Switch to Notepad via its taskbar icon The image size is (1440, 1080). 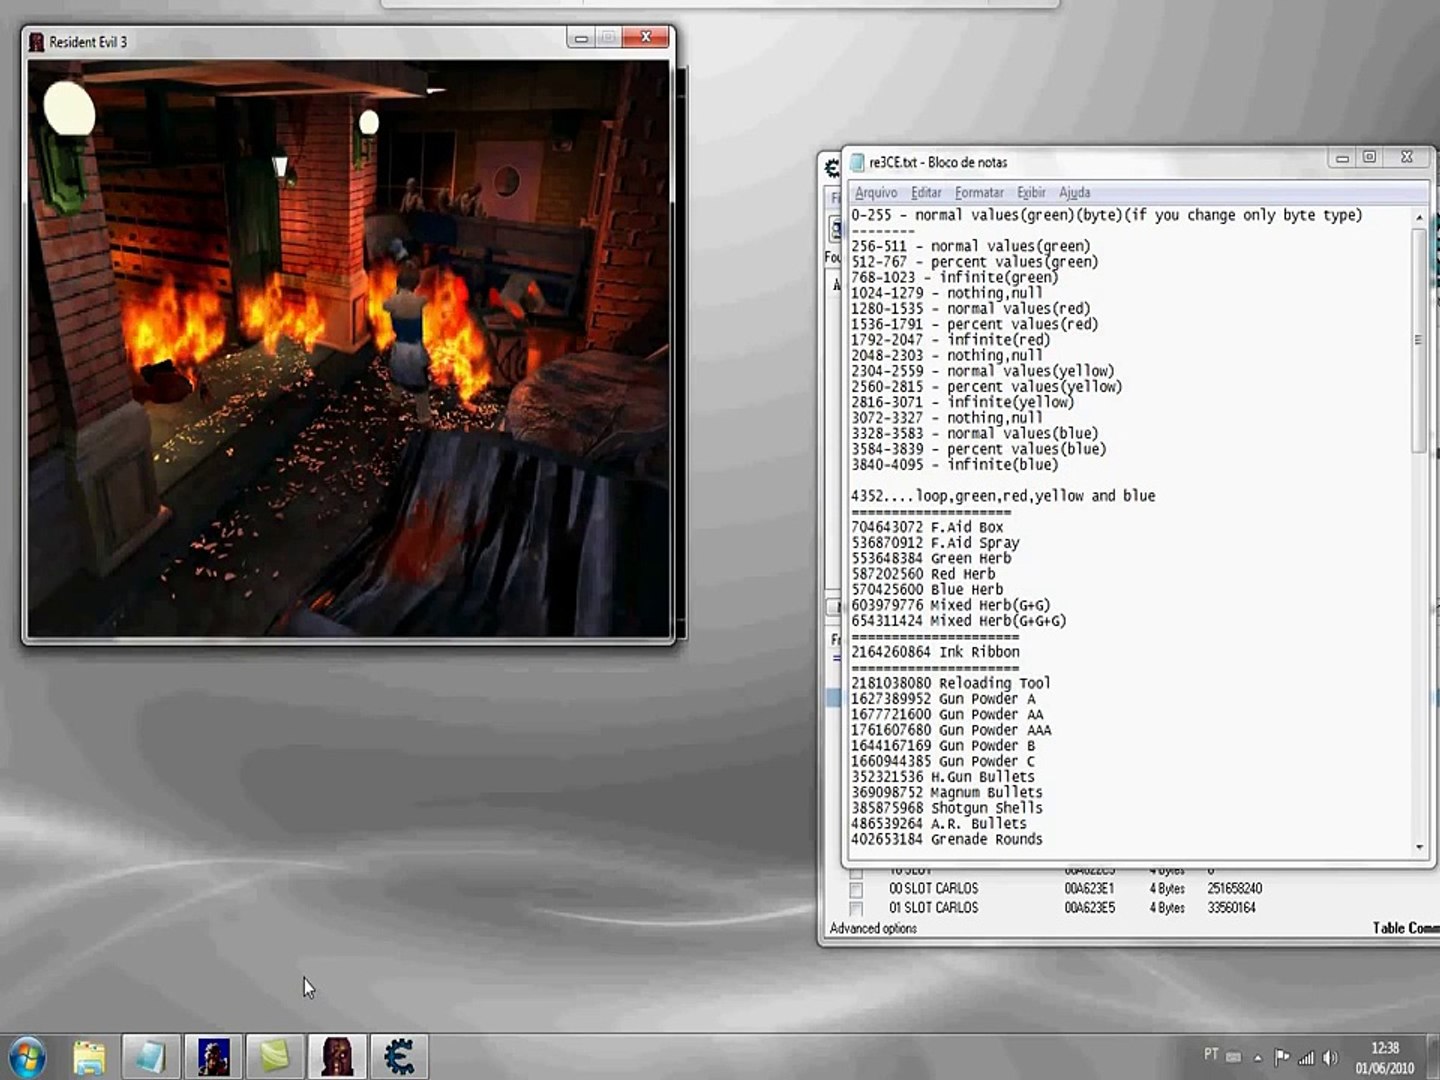[150, 1057]
